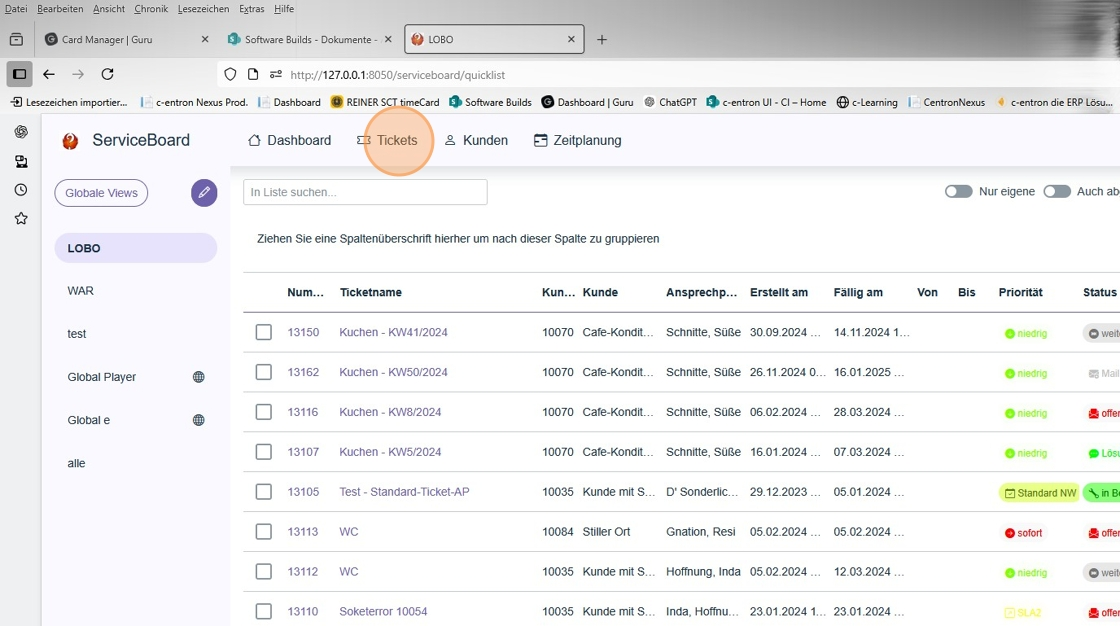This screenshot has width=1120, height=626.
Task: Open ticket link Kuchen - KW50/2024
Action: tap(393, 372)
